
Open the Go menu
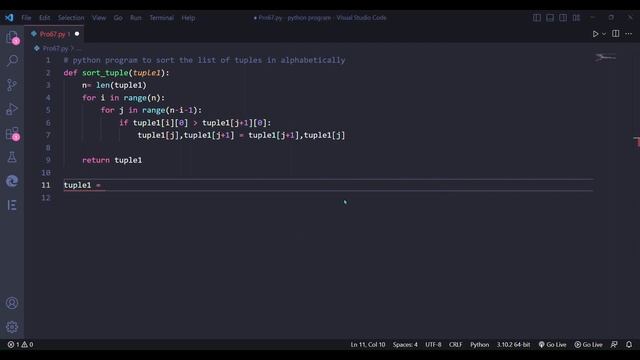tap(118, 18)
